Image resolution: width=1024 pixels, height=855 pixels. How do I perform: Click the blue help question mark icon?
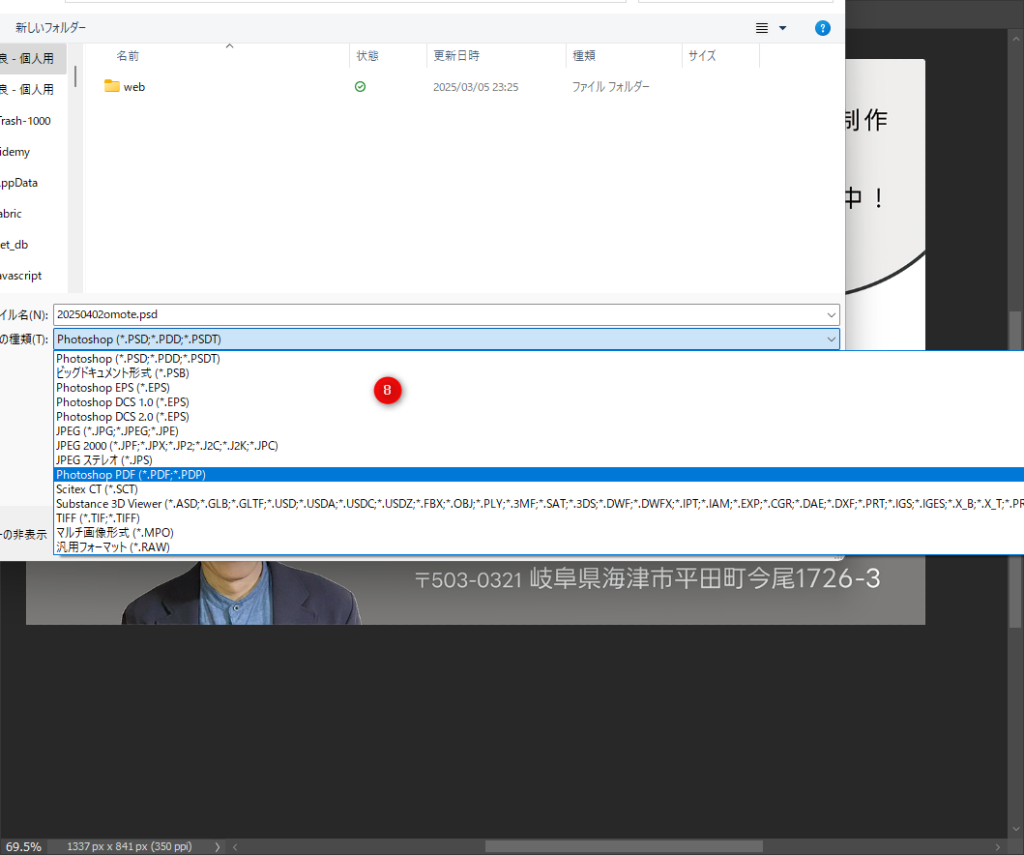tap(822, 28)
